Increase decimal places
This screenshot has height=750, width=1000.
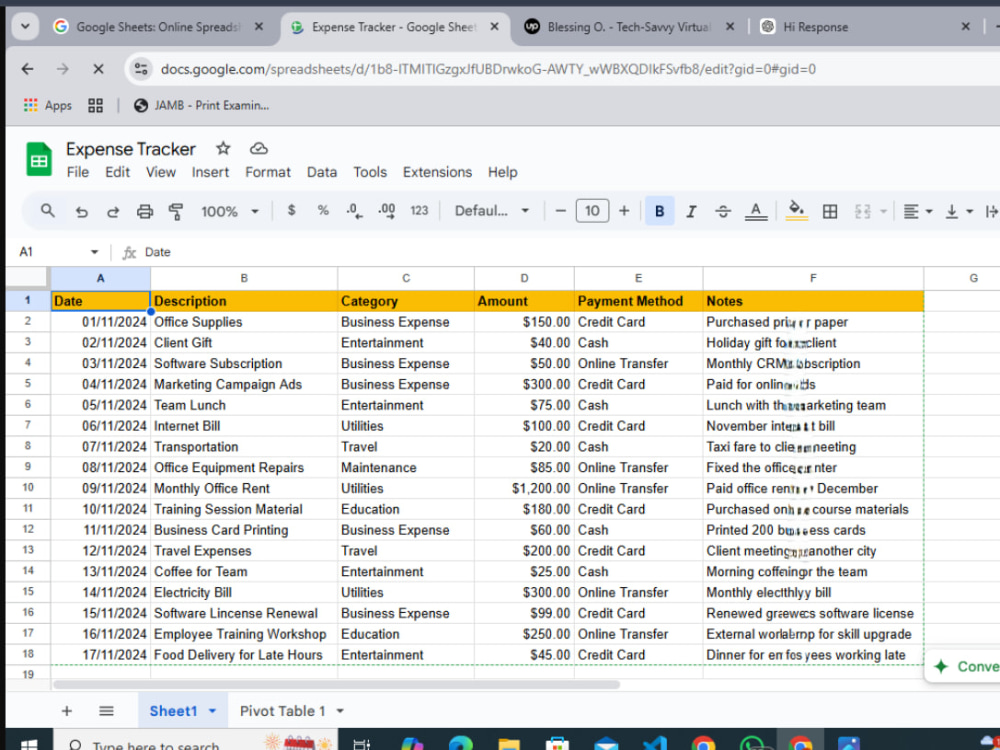[386, 210]
